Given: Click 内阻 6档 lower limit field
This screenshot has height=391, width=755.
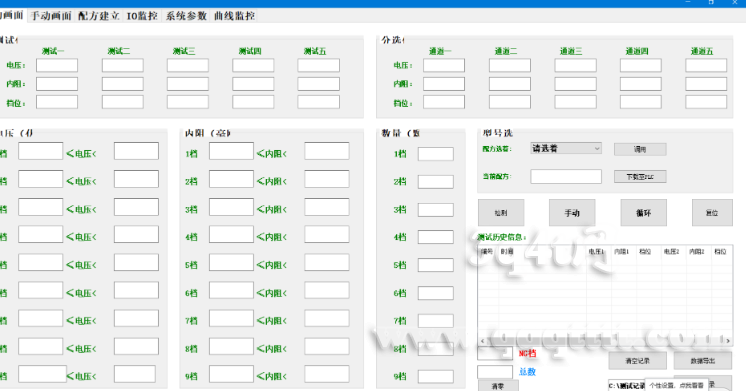Looking at the screenshot, I should tap(231, 290).
